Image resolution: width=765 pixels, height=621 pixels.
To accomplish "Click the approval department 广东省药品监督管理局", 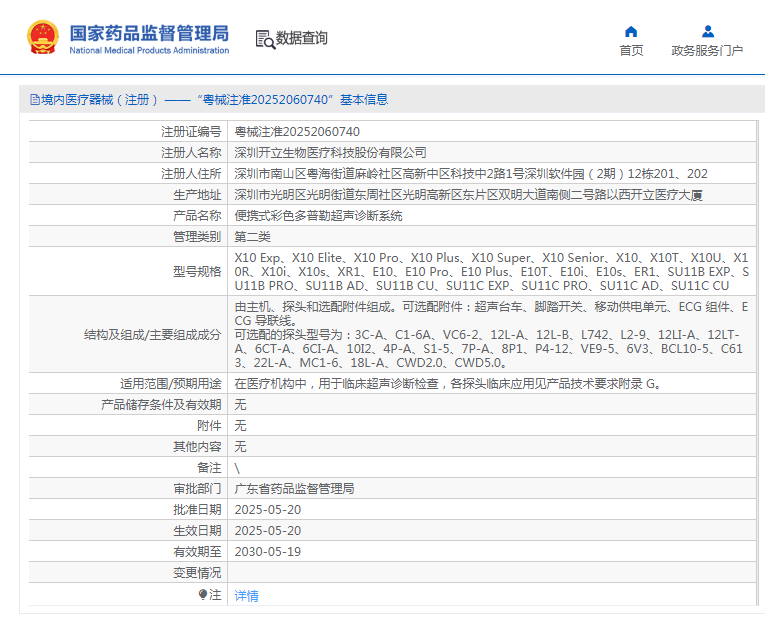I will [x=294, y=489].
